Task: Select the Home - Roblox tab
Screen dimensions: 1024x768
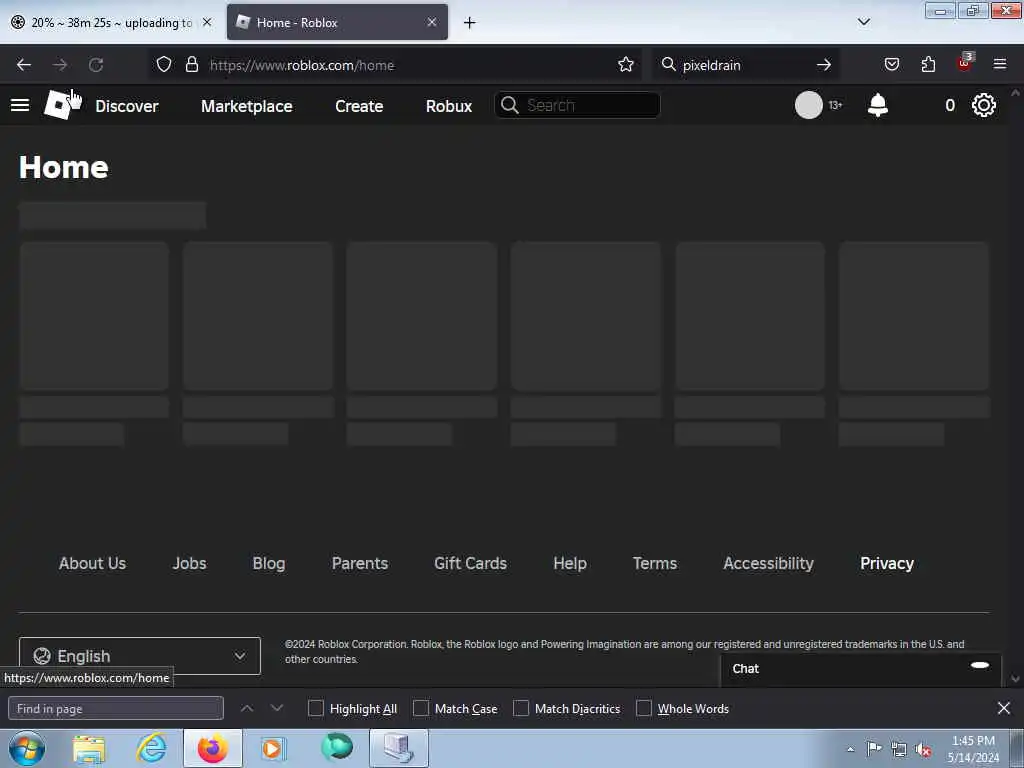Action: 337,22
